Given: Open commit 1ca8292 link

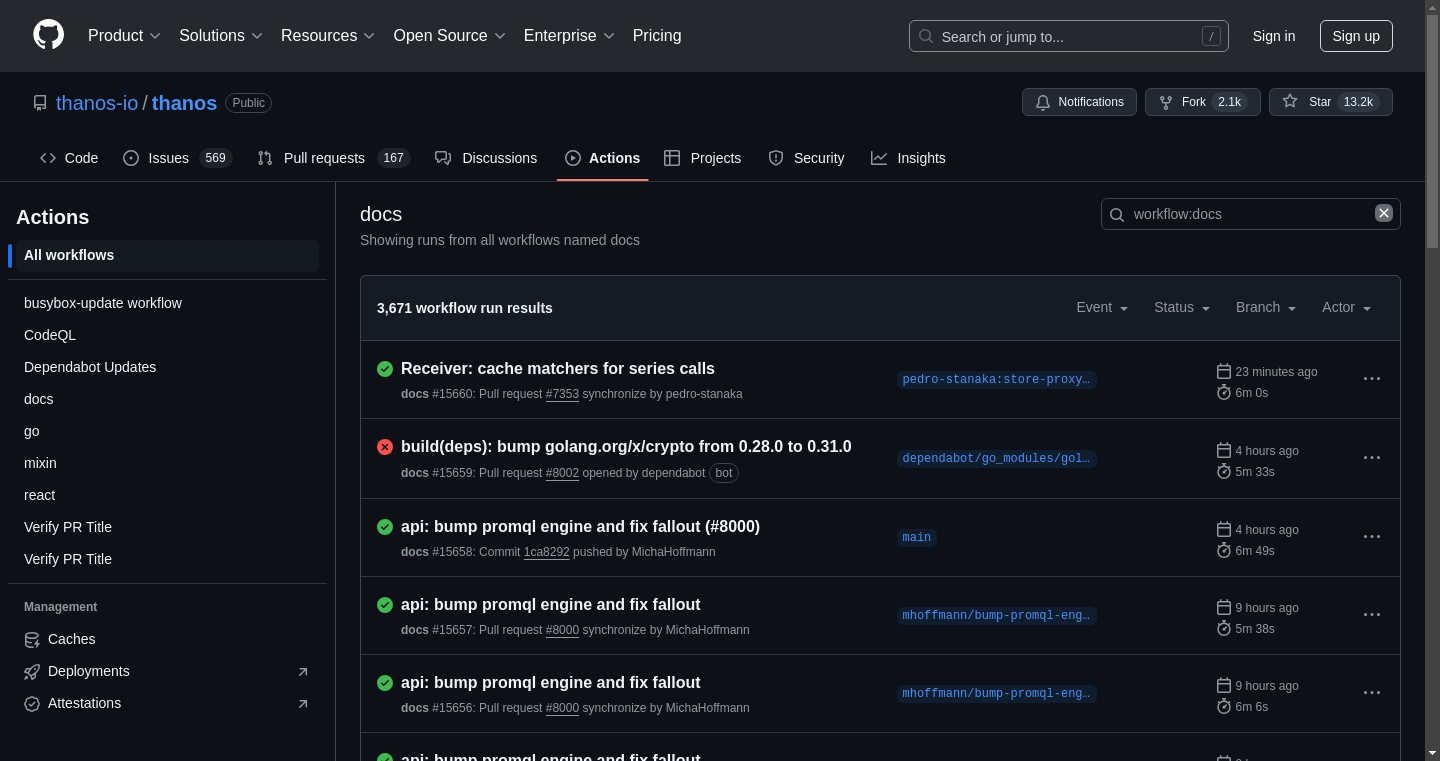Looking at the screenshot, I should point(547,552).
